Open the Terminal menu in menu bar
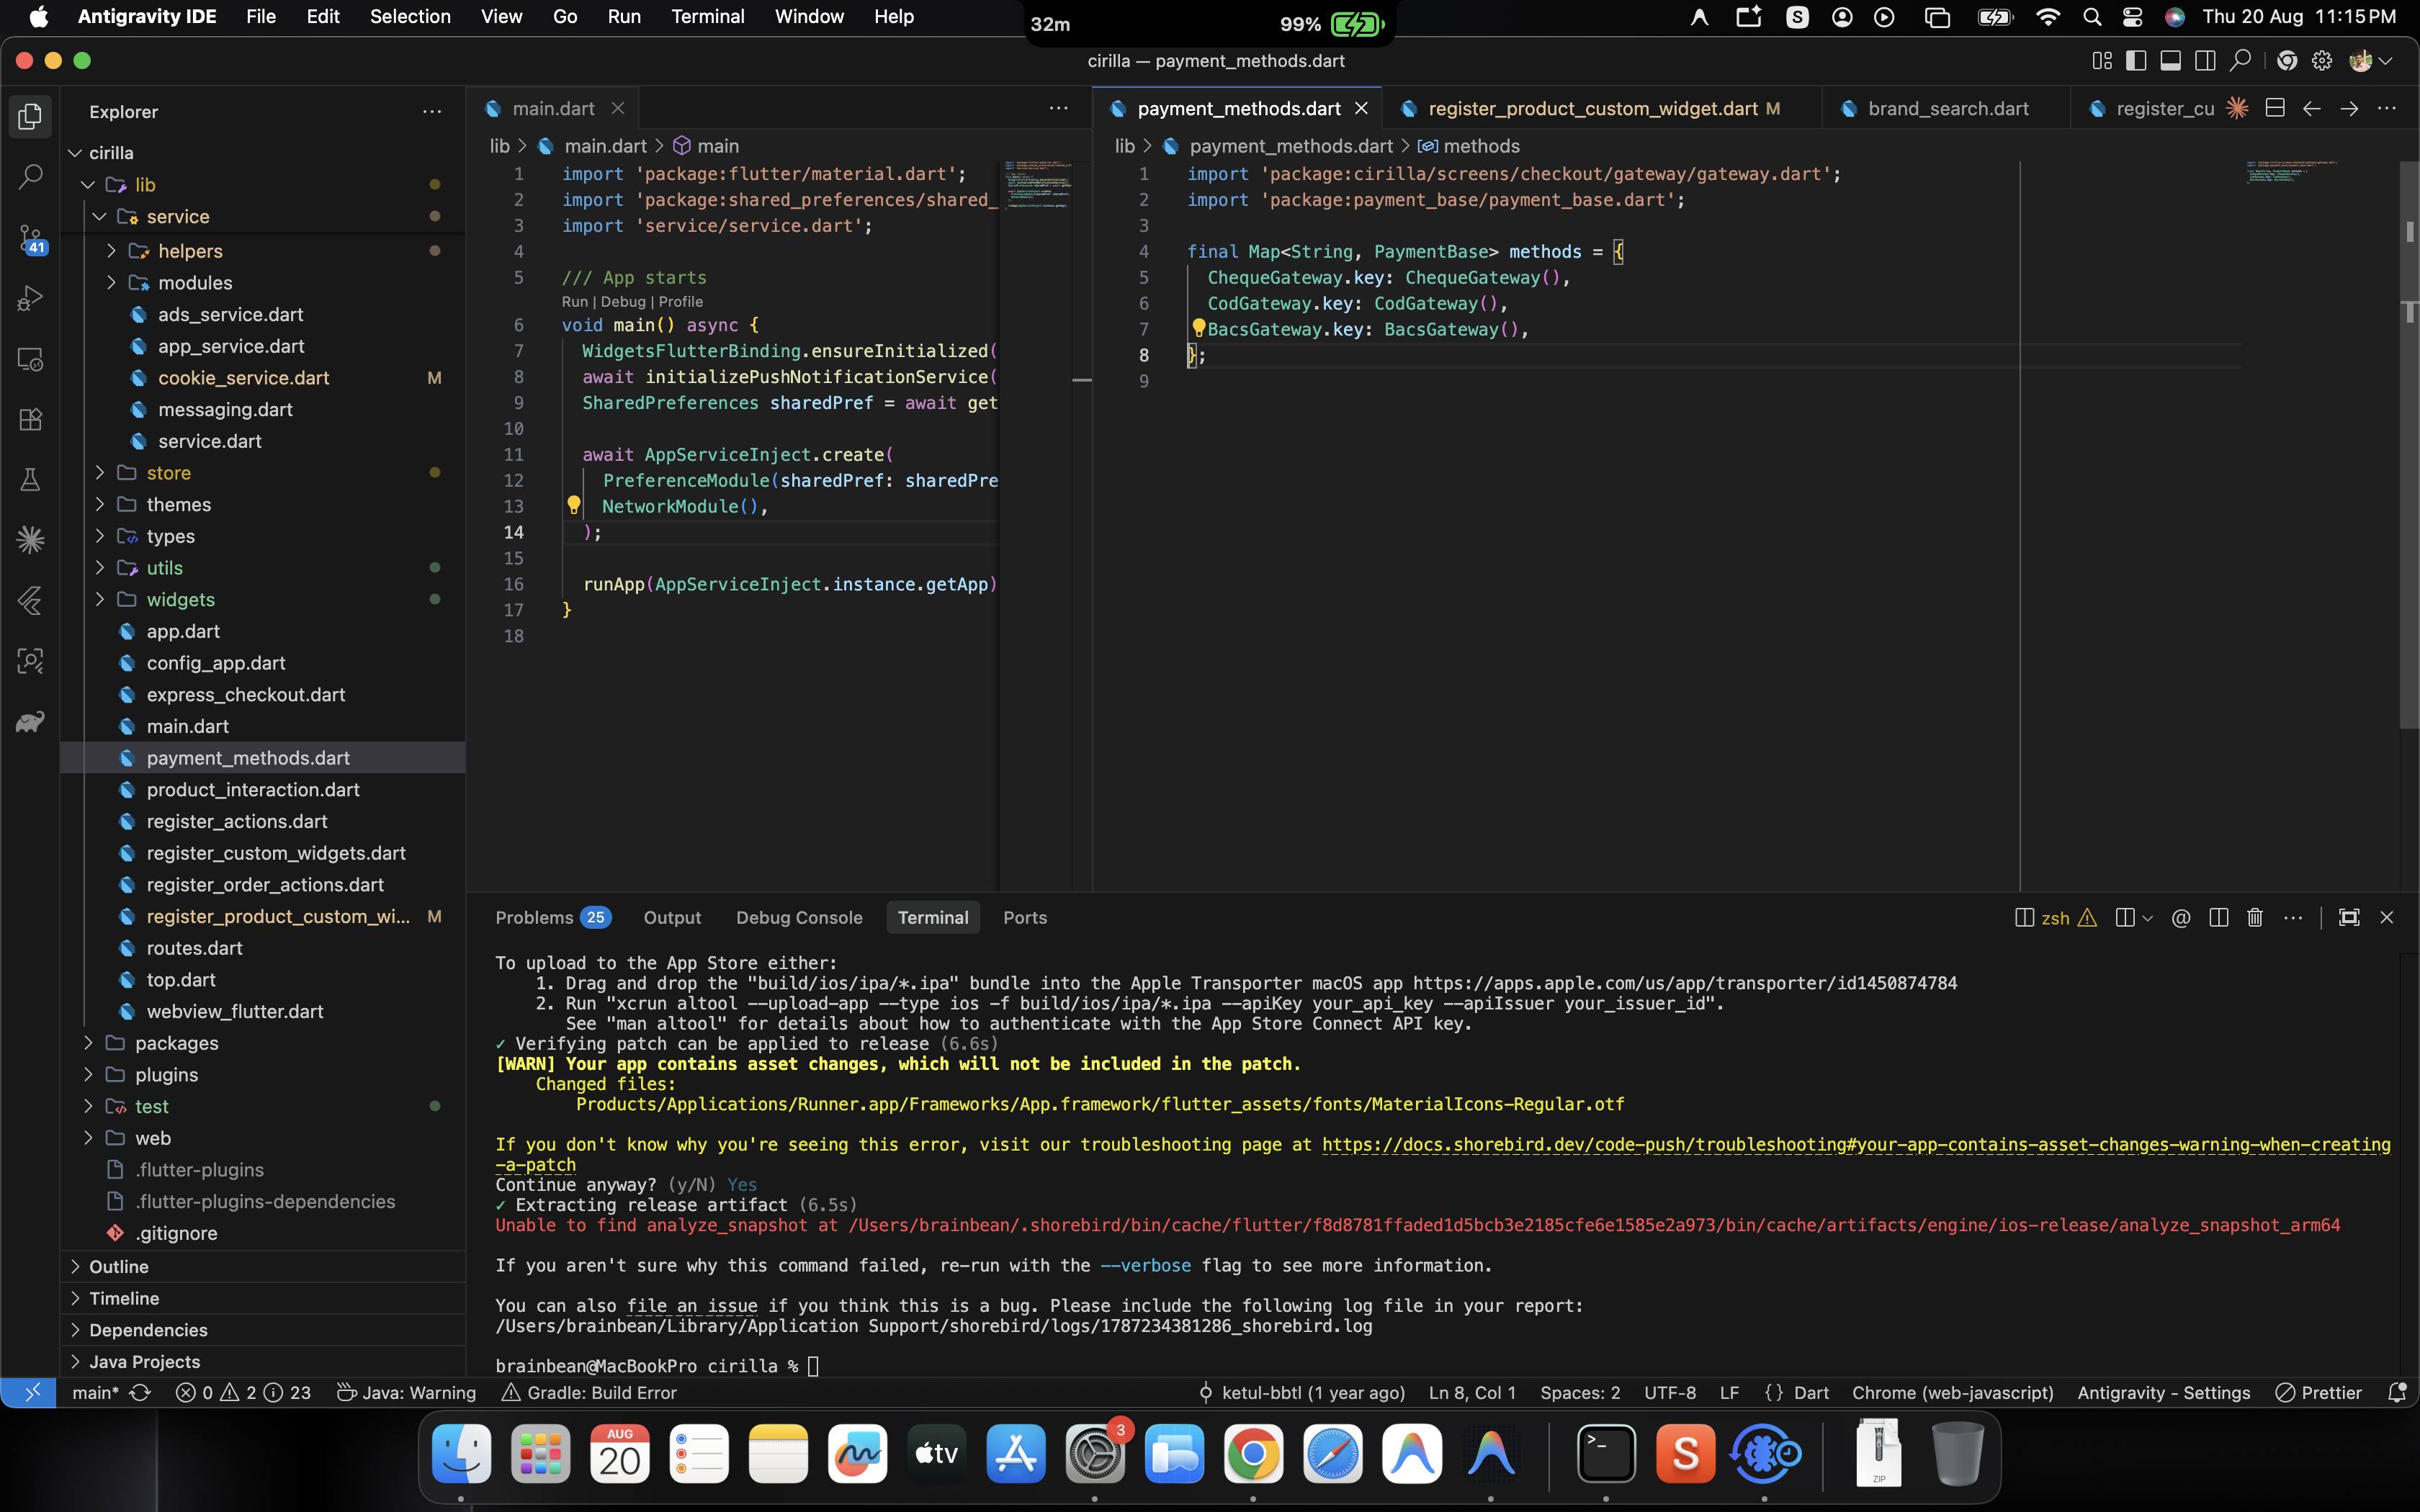 tap(707, 17)
